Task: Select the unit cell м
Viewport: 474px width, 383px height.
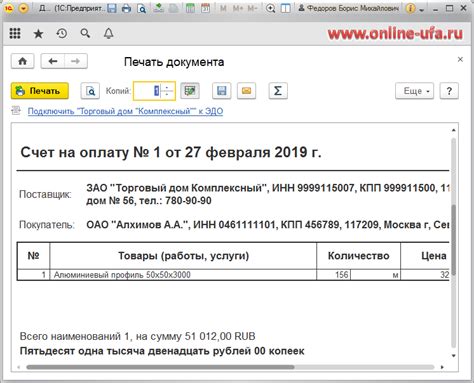Action: click(x=376, y=275)
